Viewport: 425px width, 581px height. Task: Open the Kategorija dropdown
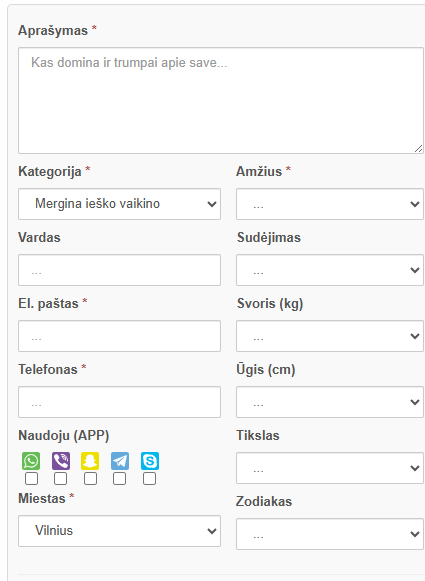[119, 204]
